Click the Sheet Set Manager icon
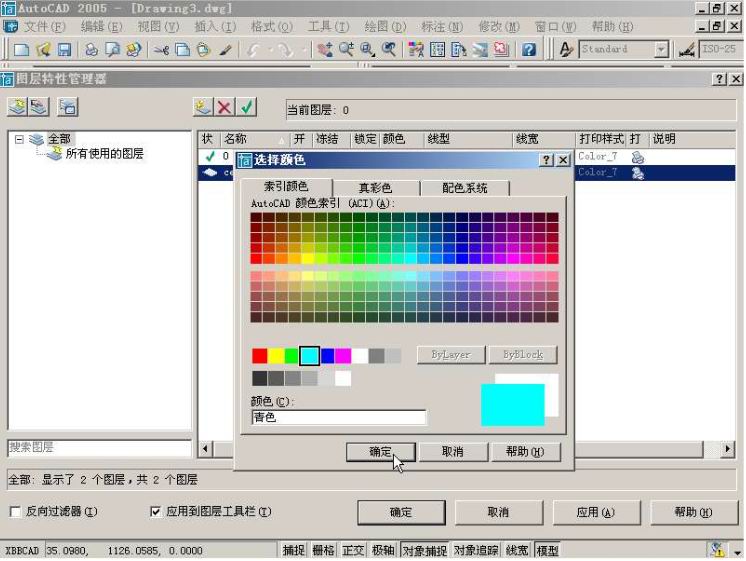 (480, 49)
